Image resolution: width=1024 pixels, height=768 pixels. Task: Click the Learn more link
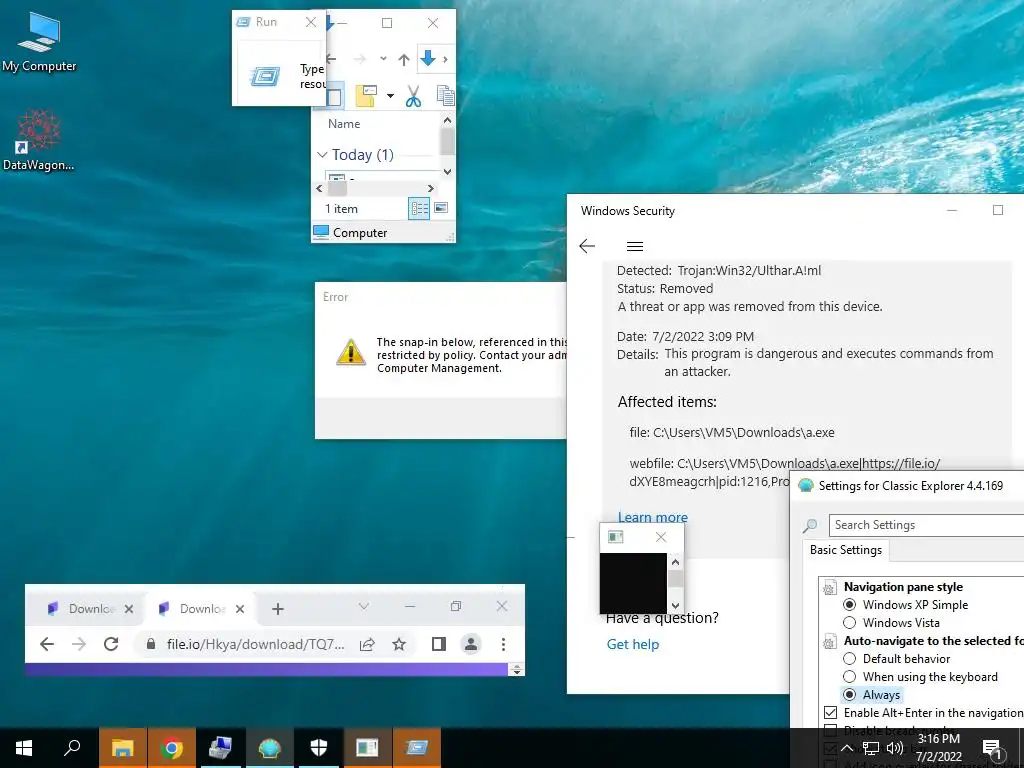pyautogui.click(x=652, y=517)
